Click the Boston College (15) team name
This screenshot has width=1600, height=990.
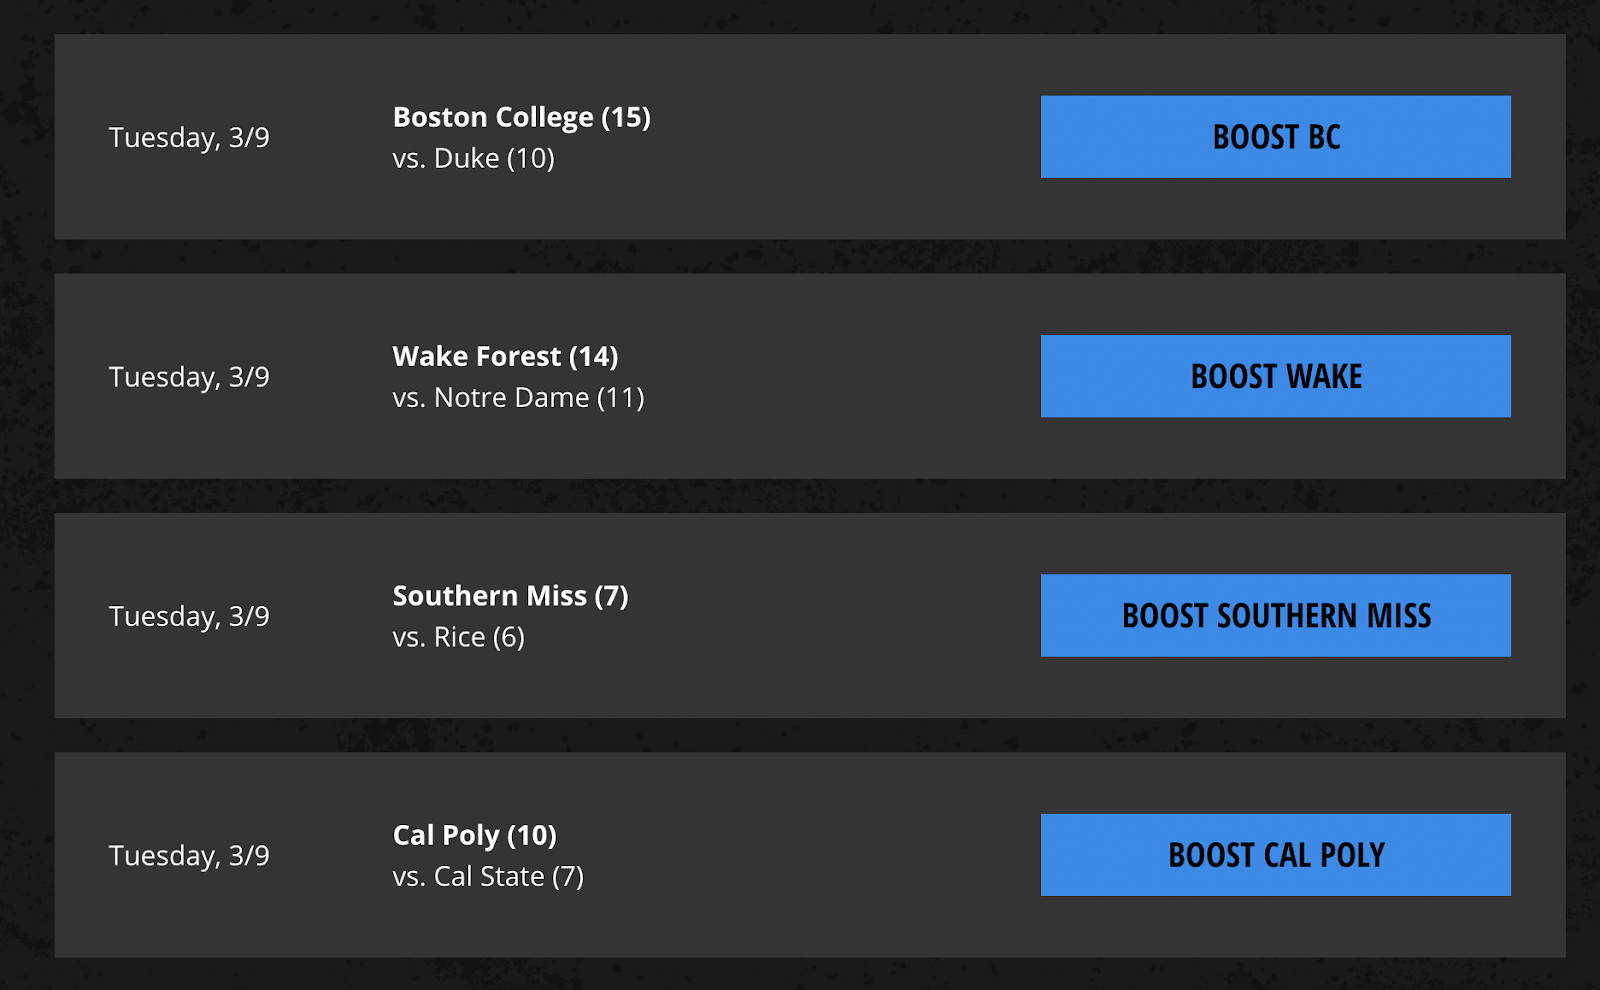click(521, 117)
